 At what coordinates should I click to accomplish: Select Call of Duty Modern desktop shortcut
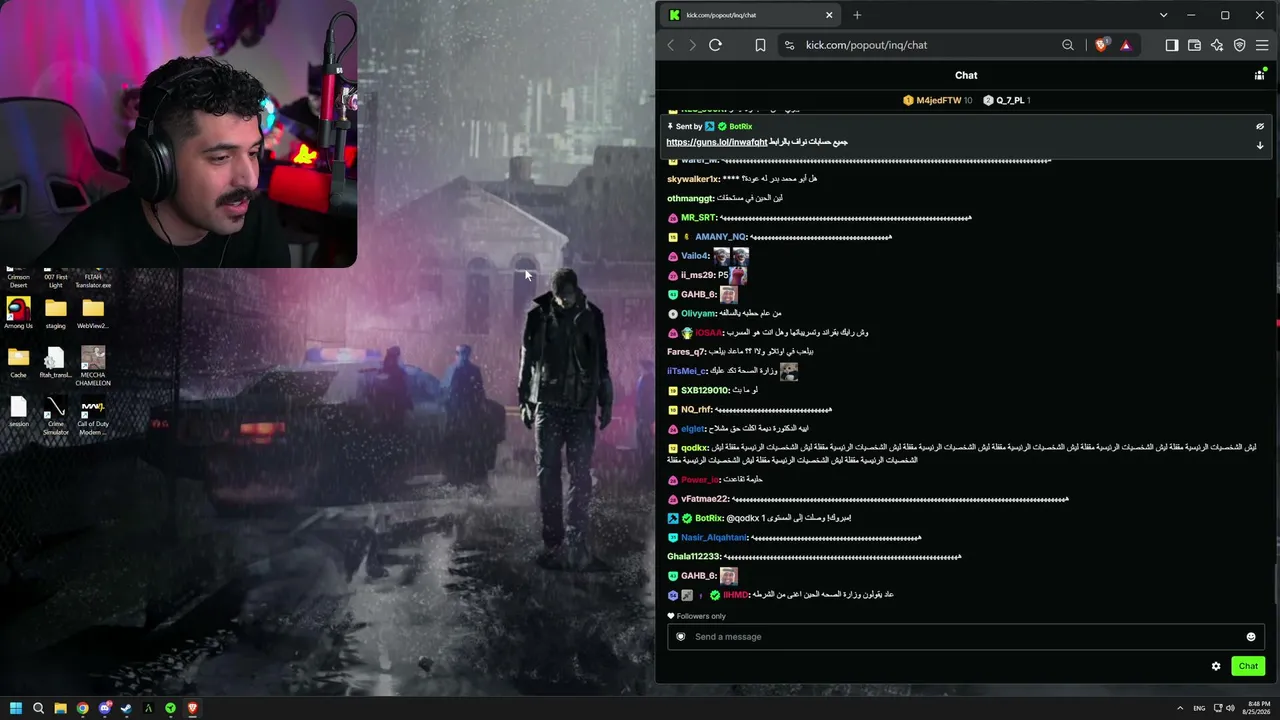coord(93,416)
